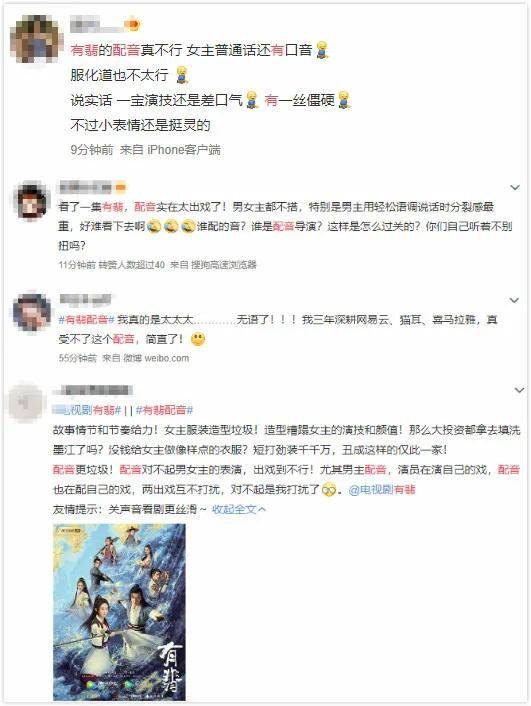
Task: Click the smiley emoji after 简直了
Action: pos(198,339)
